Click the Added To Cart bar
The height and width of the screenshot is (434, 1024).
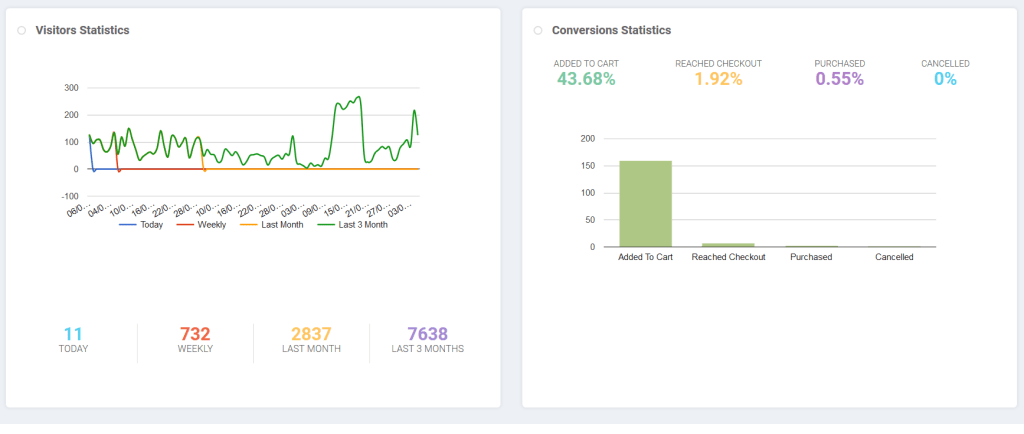click(645, 204)
